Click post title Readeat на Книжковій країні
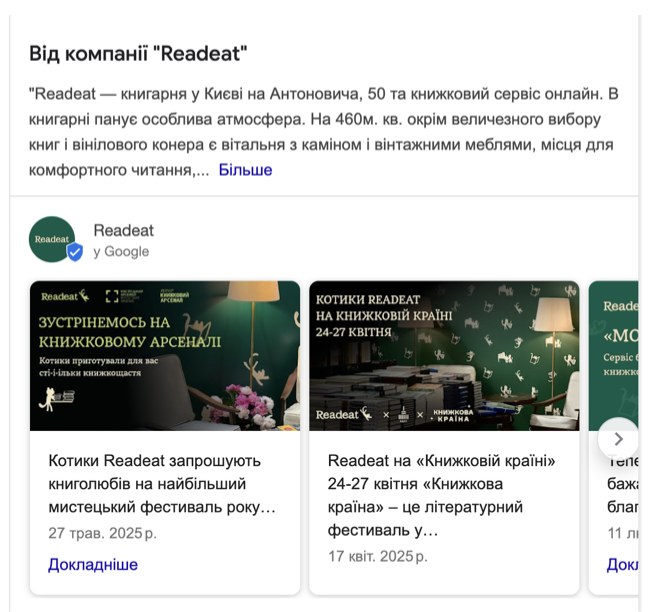650x612 pixels. pyautogui.click(x=441, y=495)
